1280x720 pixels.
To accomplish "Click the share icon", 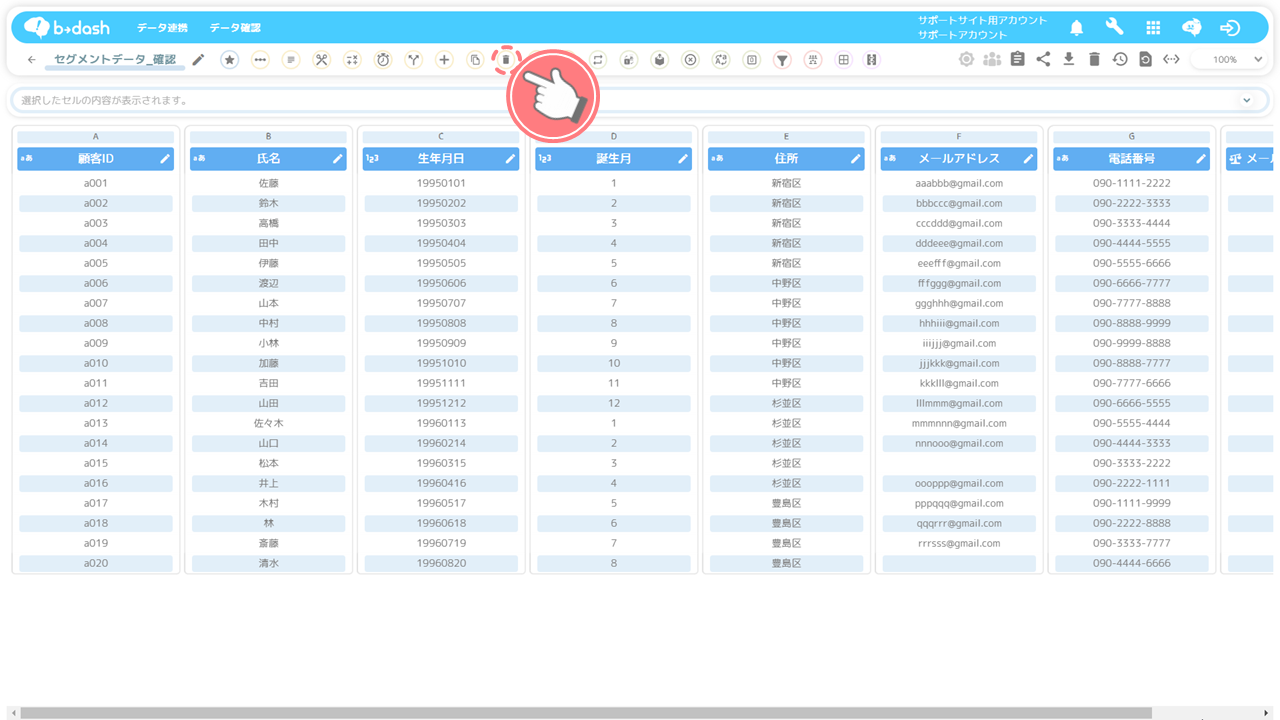I will coord(1043,59).
